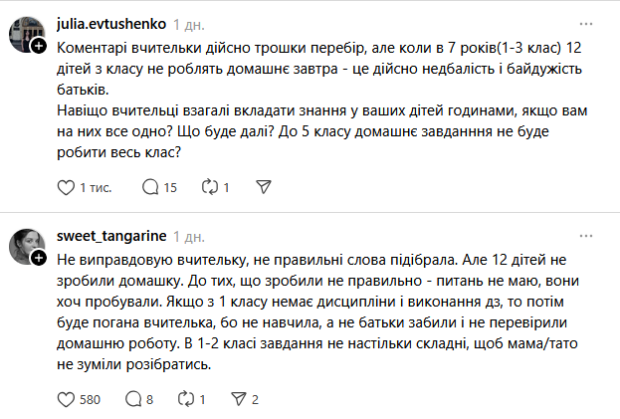Open replies on julia.evtushenko's comment

tap(151, 187)
